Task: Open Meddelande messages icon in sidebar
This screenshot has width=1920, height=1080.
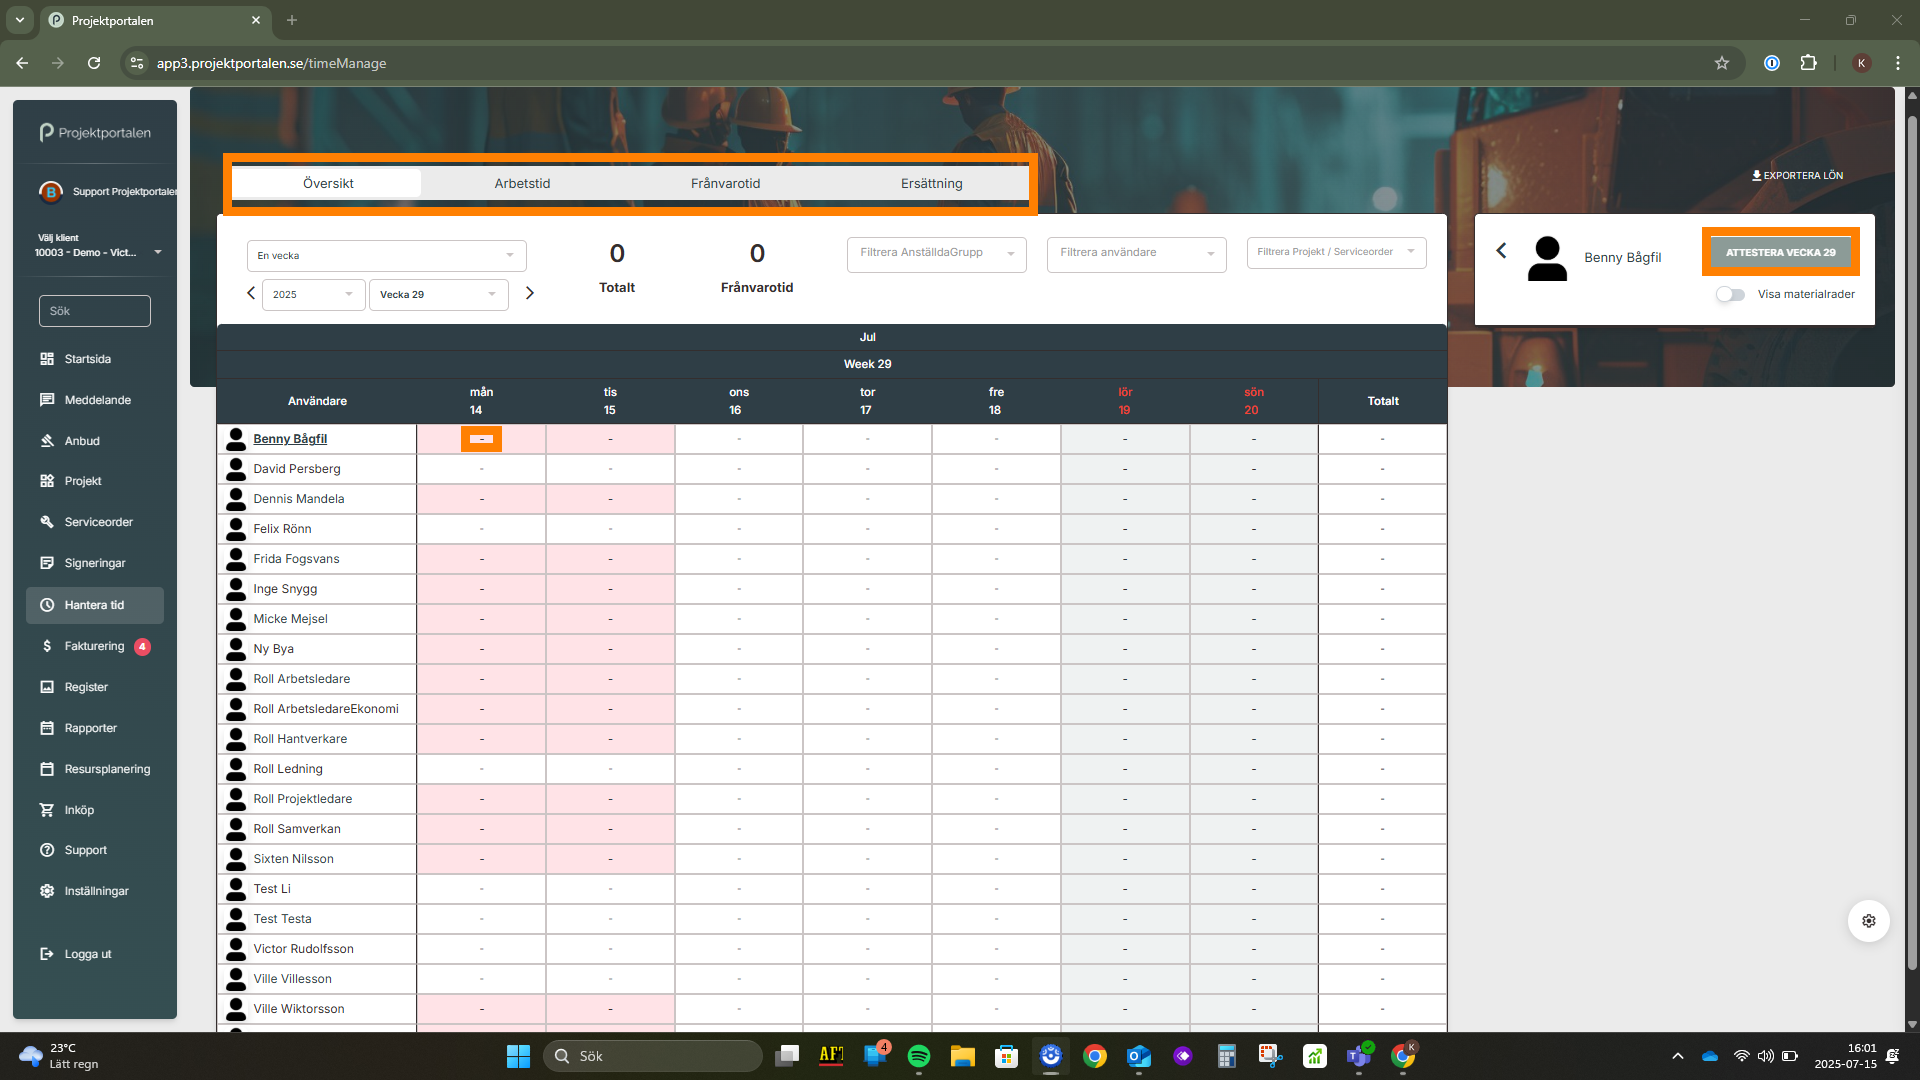Action: click(x=47, y=400)
